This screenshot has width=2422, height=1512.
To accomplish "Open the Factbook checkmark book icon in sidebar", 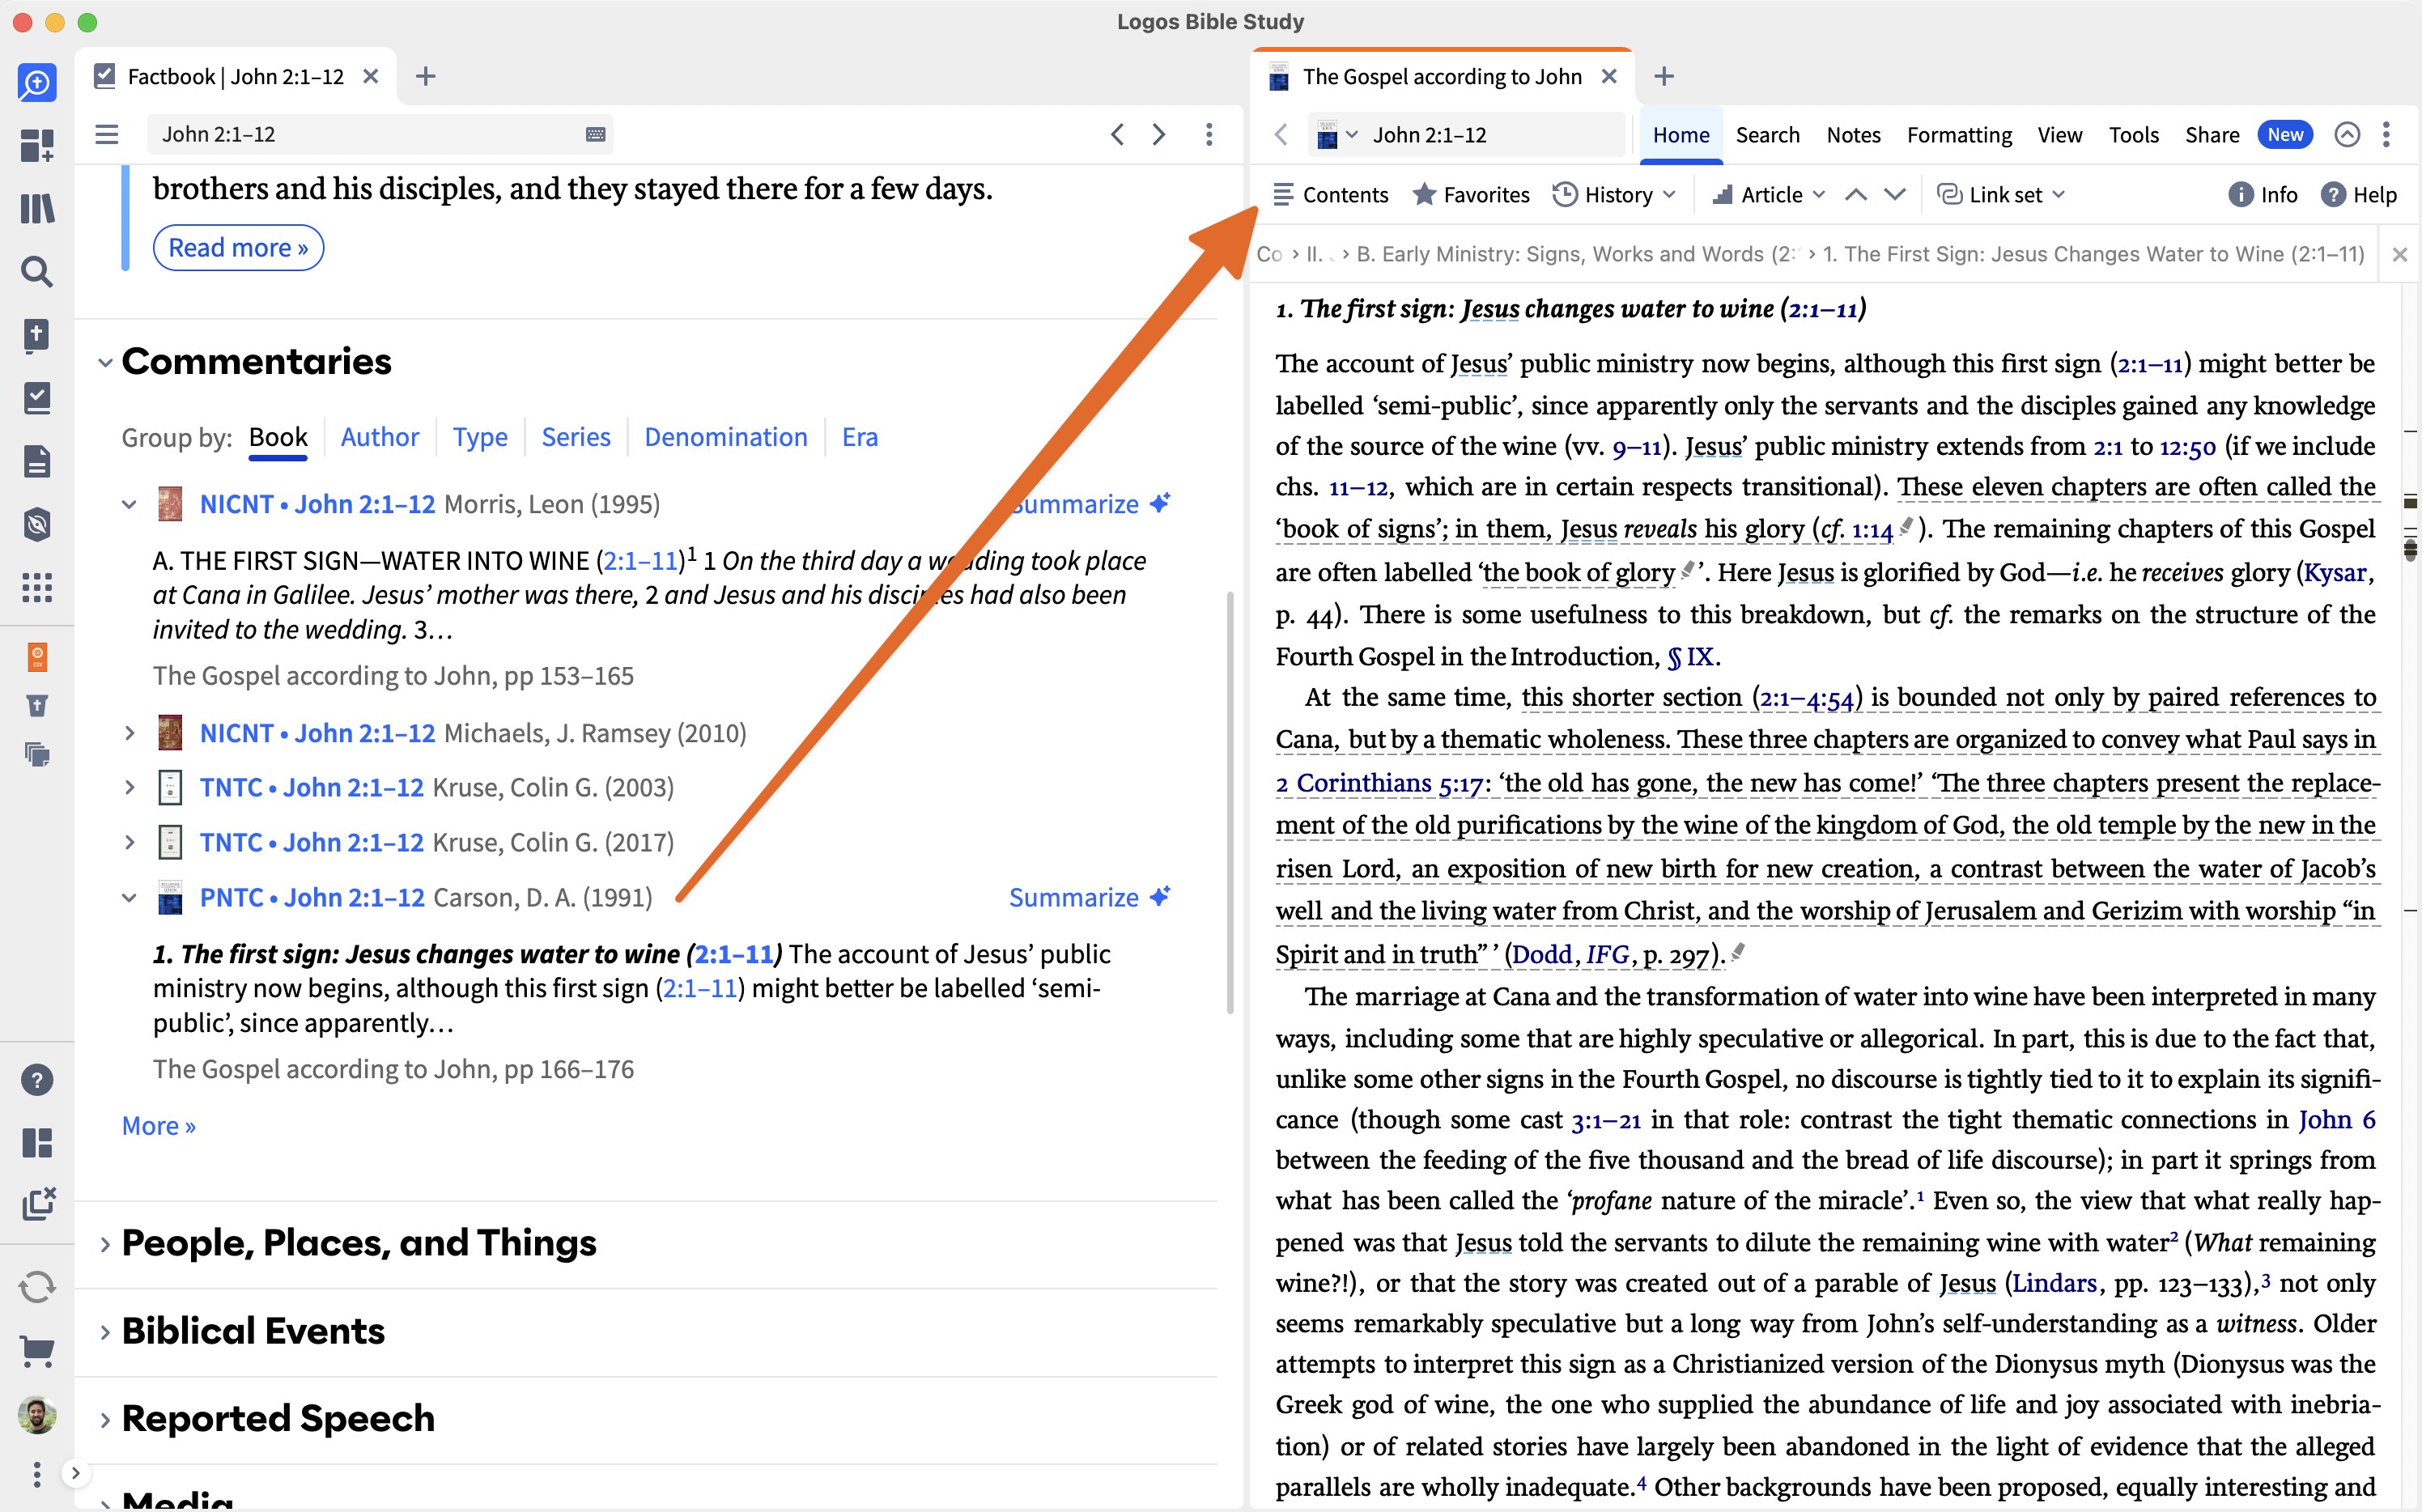I will pos(37,398).
